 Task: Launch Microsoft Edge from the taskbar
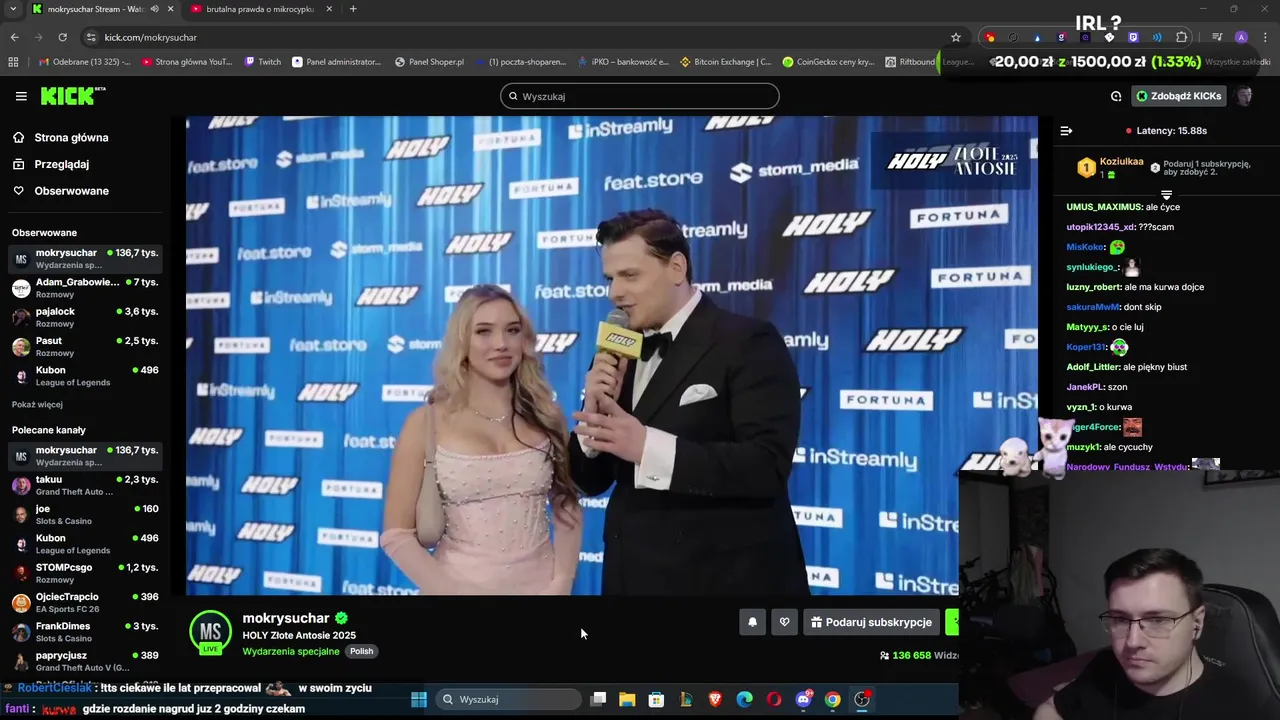click(x=744, y=699)
